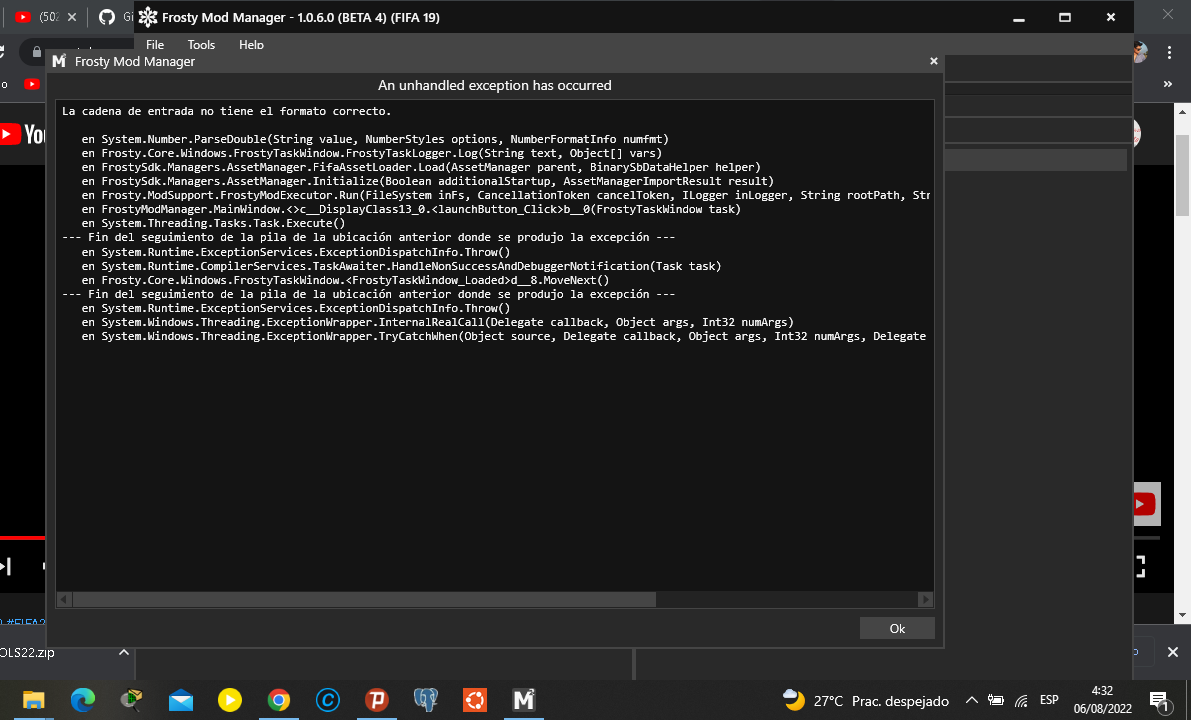
Task: Click the stack line 'launchButton_Click'
Action: coord(411,209)
